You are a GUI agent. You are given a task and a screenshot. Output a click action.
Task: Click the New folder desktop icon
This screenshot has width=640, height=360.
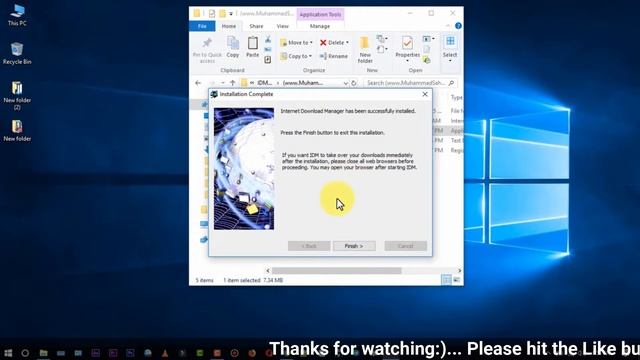tap(17, 131)
